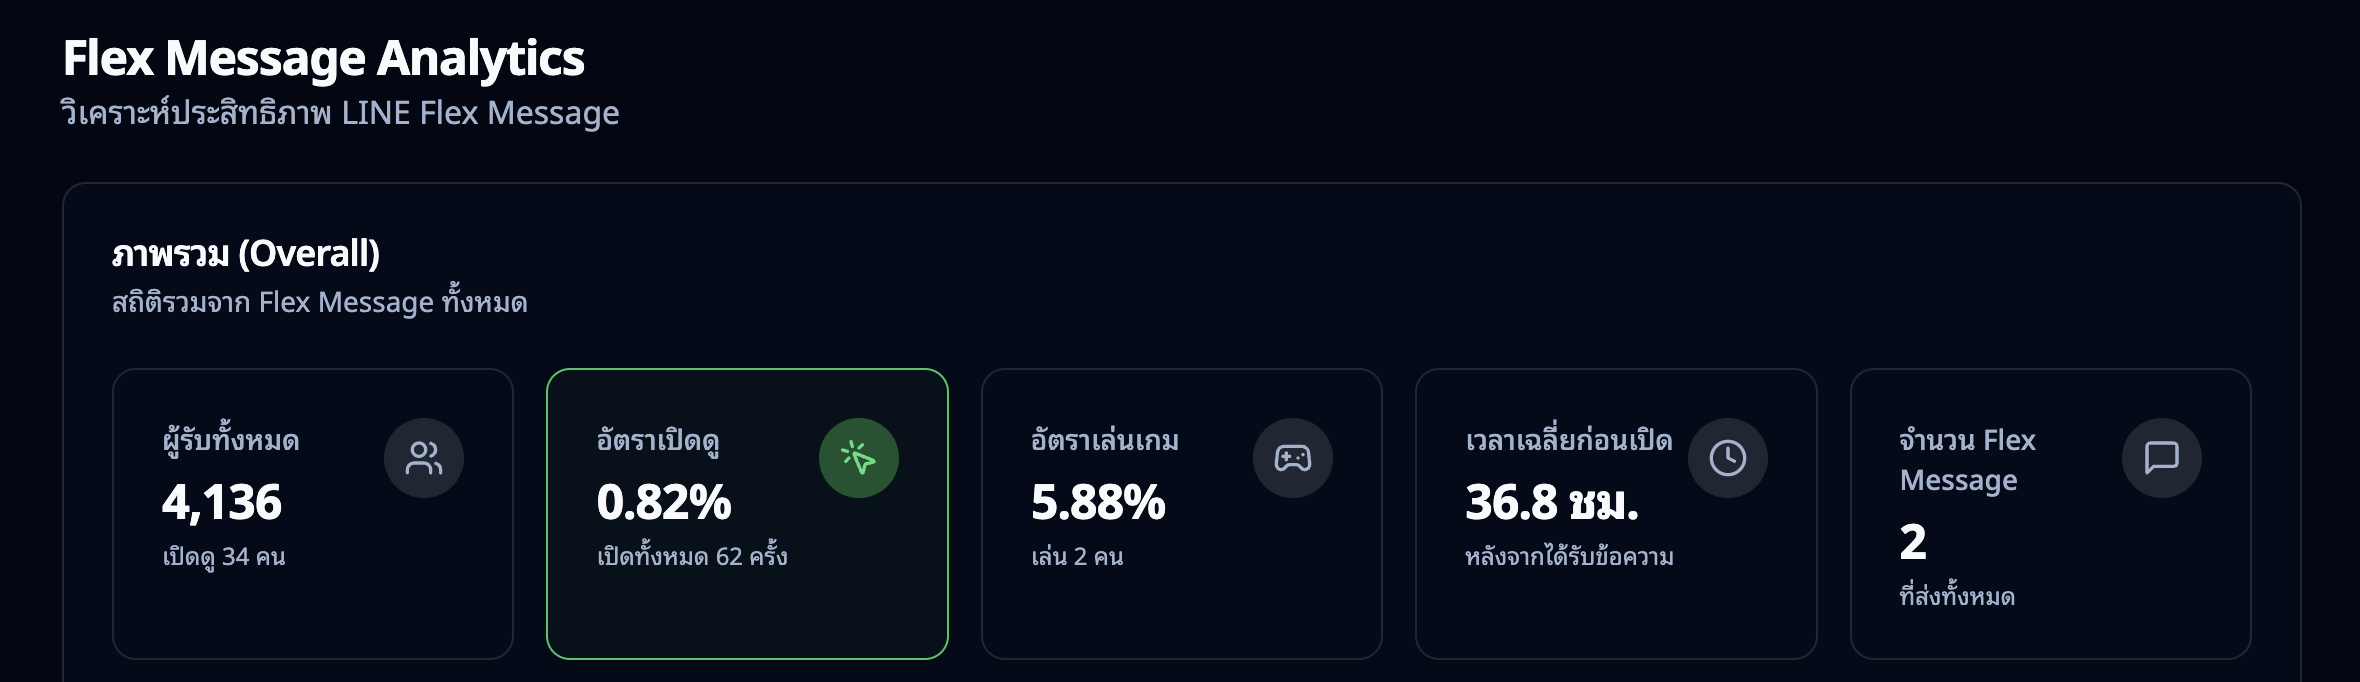
Task: Click the จำนวน Flex Message card label
Action: (x=1967, y=460)
